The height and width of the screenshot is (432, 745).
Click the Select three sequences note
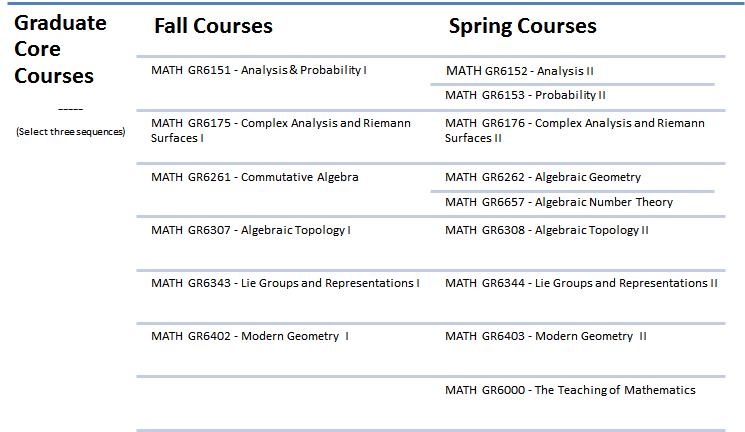pos(70,132)
